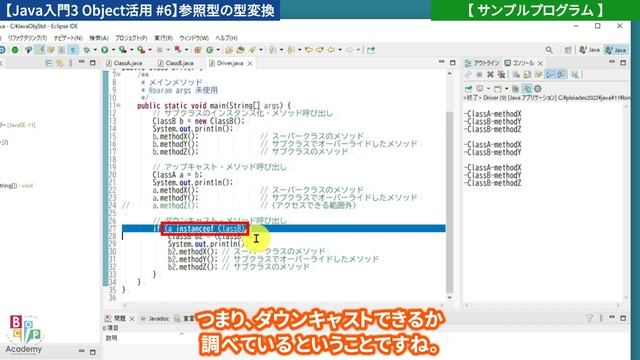Click the Last Edit Location arrow icon
This screenshot has width=640, height=360.
pos(309,50)
